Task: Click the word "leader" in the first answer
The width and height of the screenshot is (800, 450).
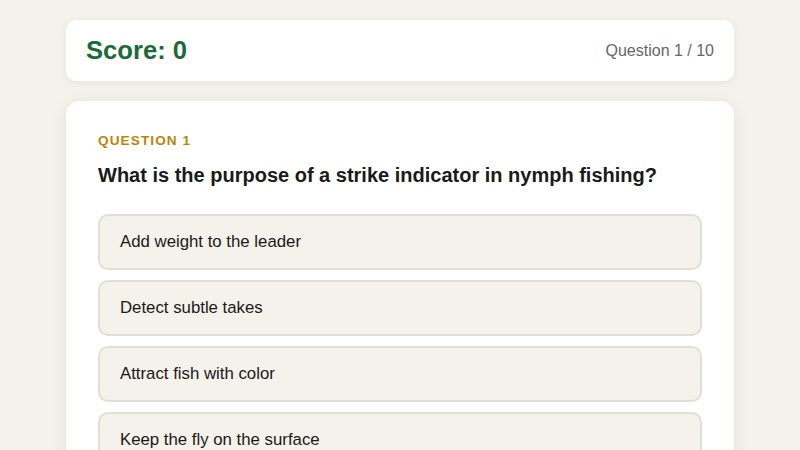Action: [x=277, y=242]
